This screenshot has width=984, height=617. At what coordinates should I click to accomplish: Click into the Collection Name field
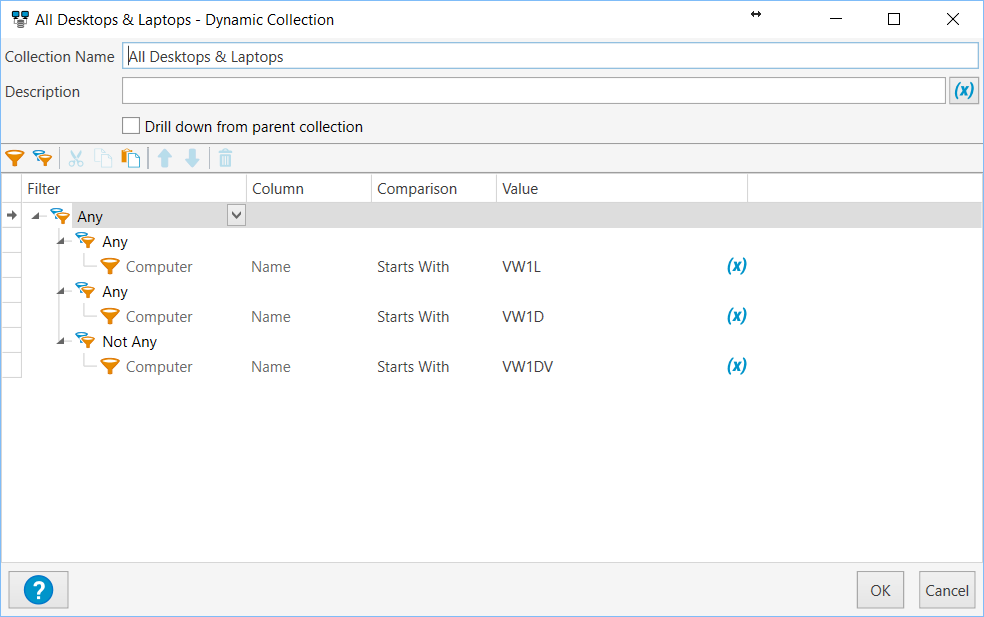pyautogui.click(x=549, y=57)
